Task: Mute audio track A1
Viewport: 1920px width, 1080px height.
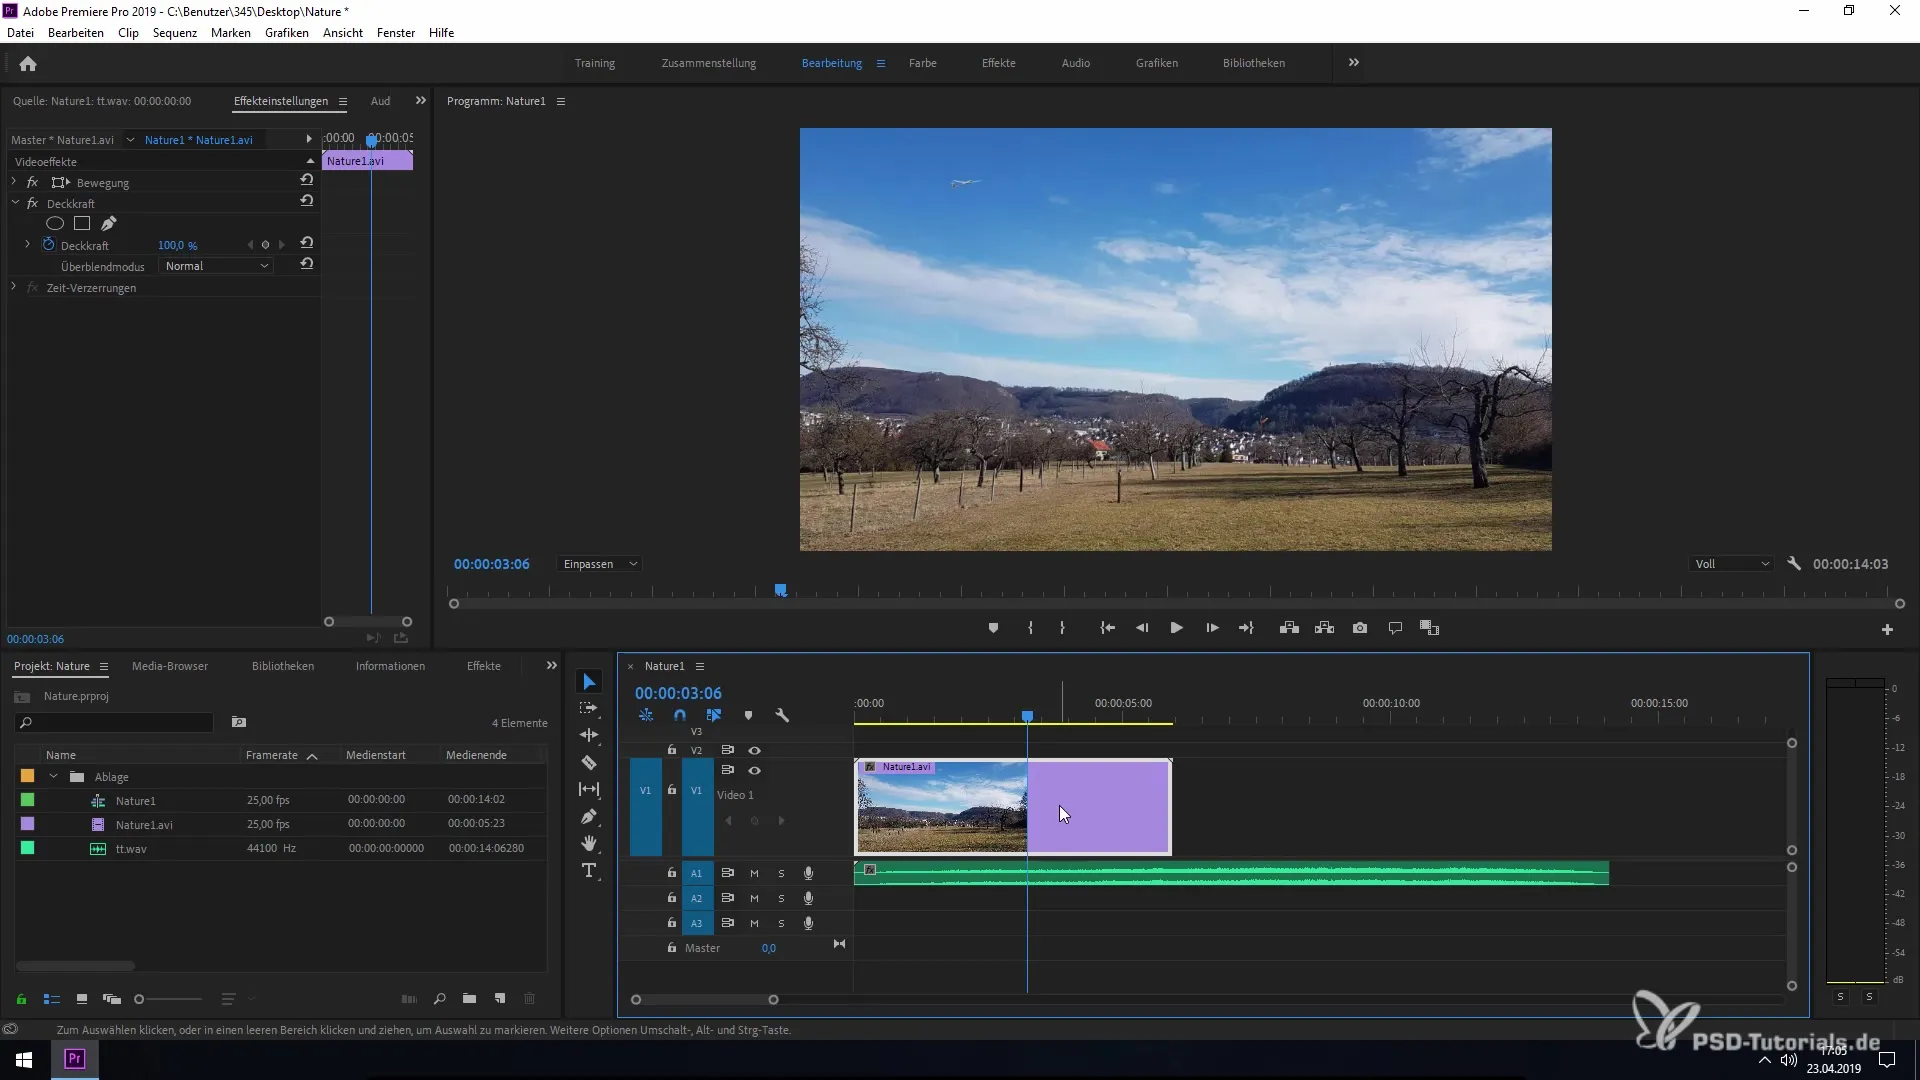Action: click(x=754, y=874)
